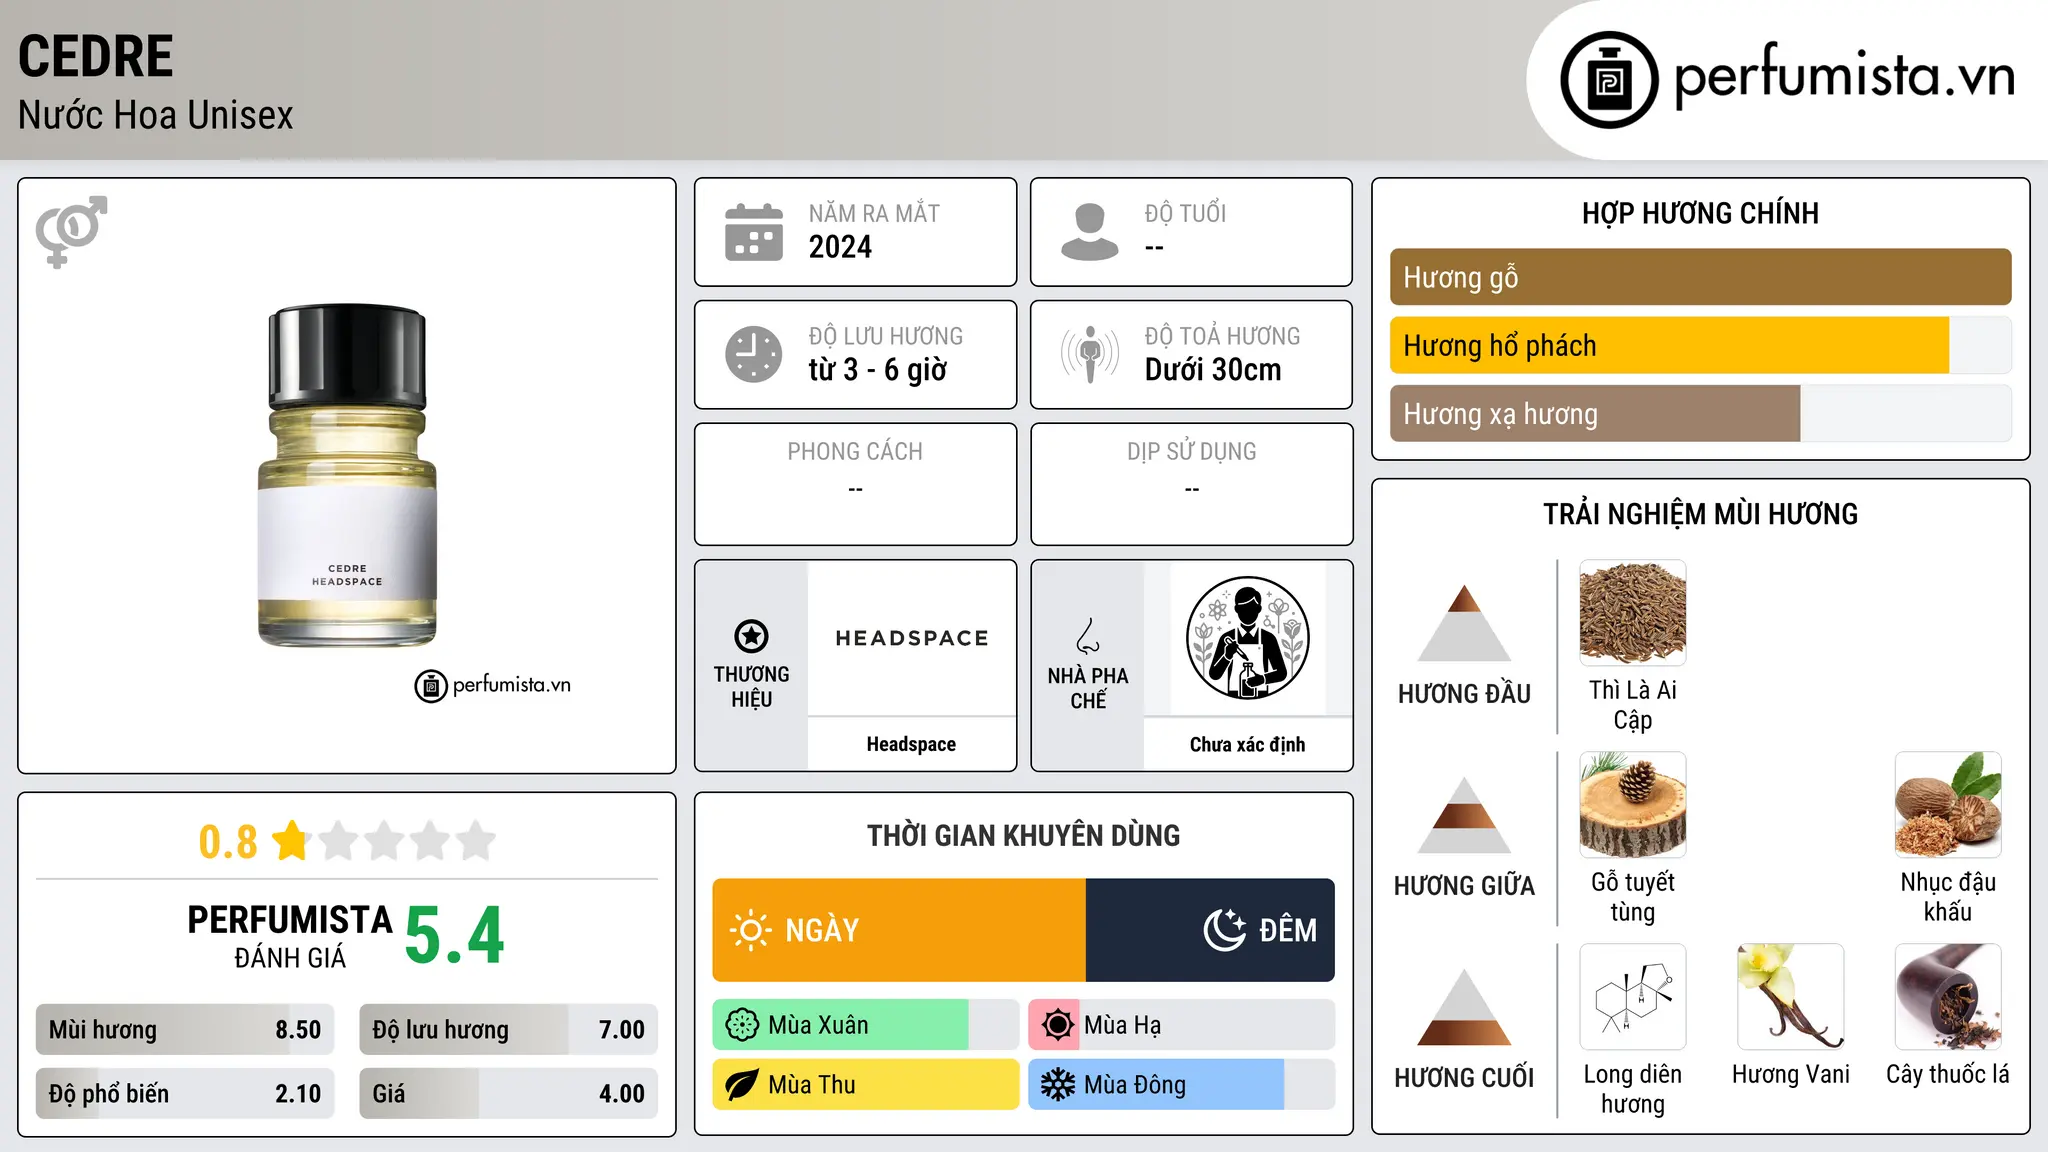2048x1152 pixels.
Task: Click the nose perfumer icon
Action: 1088,636
